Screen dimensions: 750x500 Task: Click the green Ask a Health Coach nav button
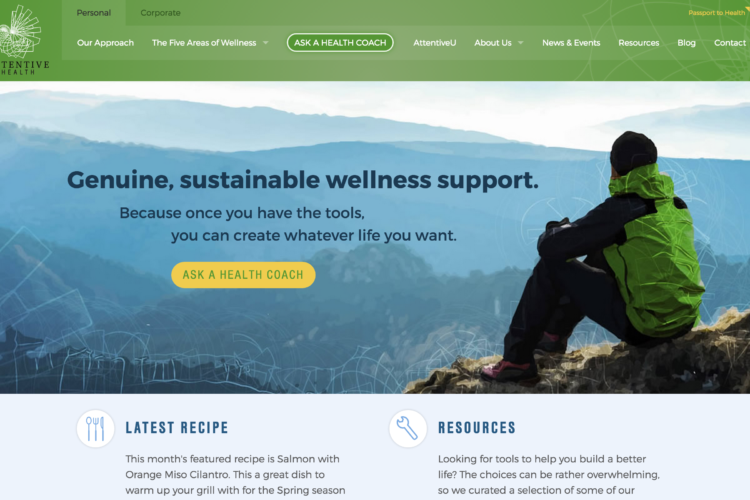340,43
